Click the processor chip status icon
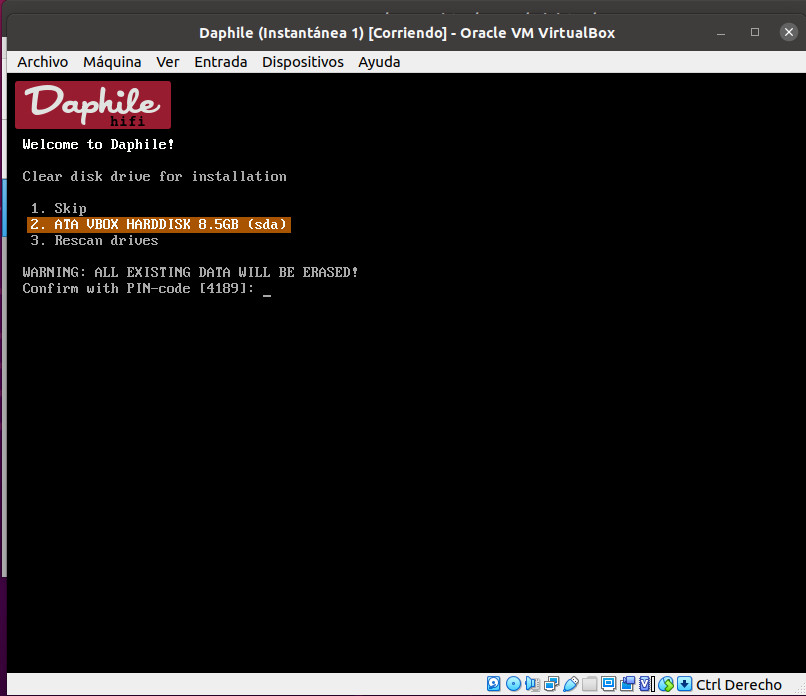 point(646,684)
